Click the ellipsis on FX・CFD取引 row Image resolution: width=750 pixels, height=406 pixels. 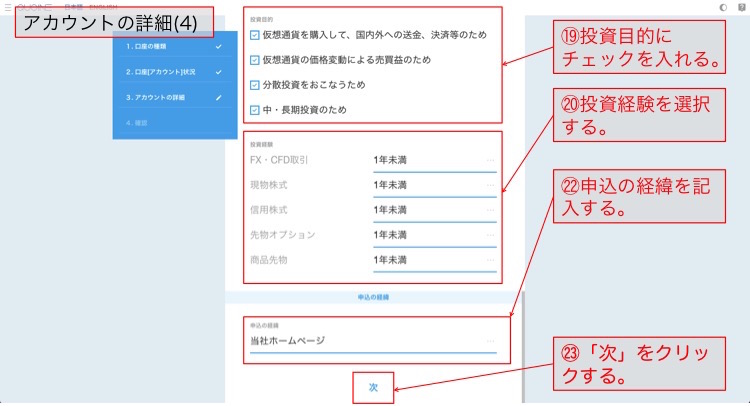coord(490,160)
